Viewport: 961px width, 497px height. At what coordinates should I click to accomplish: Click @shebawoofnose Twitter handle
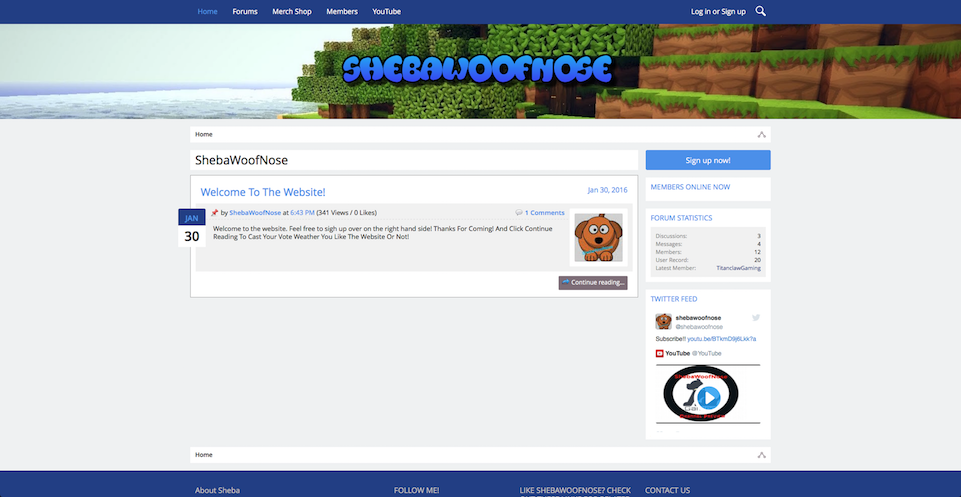pos(699,327)
